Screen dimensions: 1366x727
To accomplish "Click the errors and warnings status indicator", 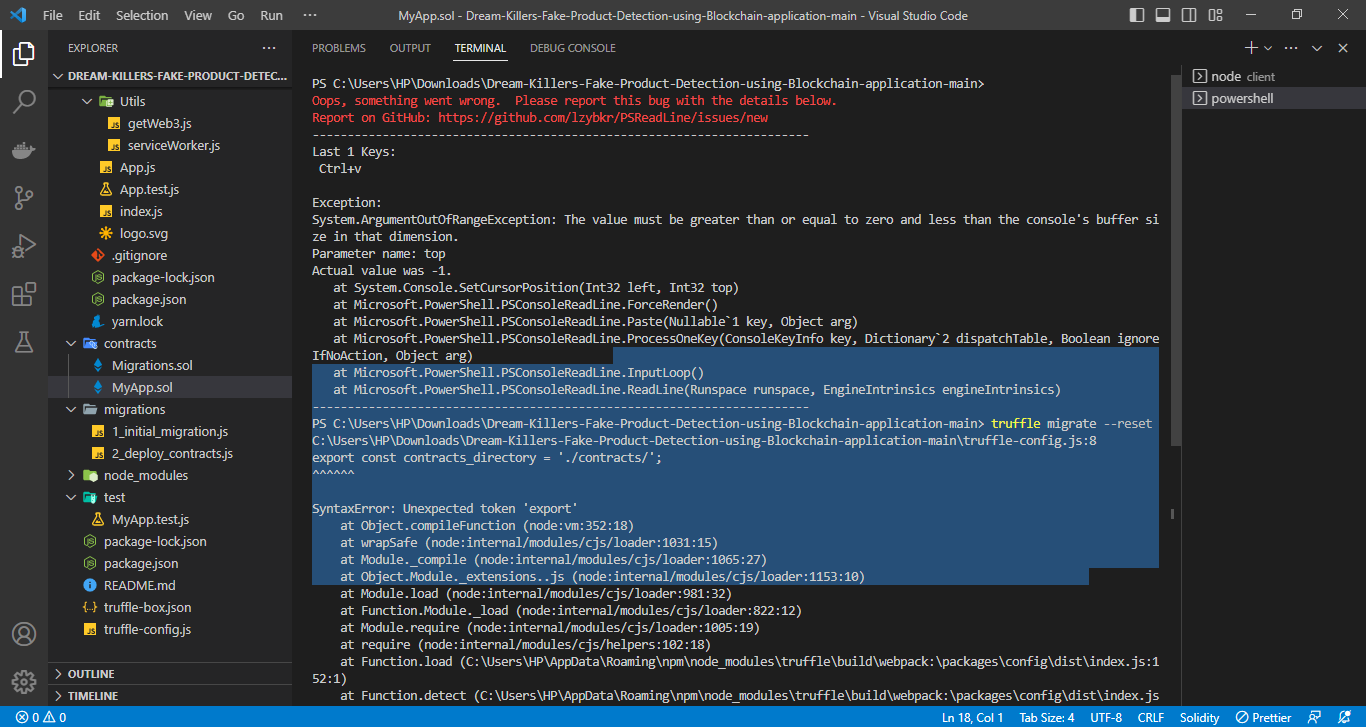I will click(x=41, y=717).
